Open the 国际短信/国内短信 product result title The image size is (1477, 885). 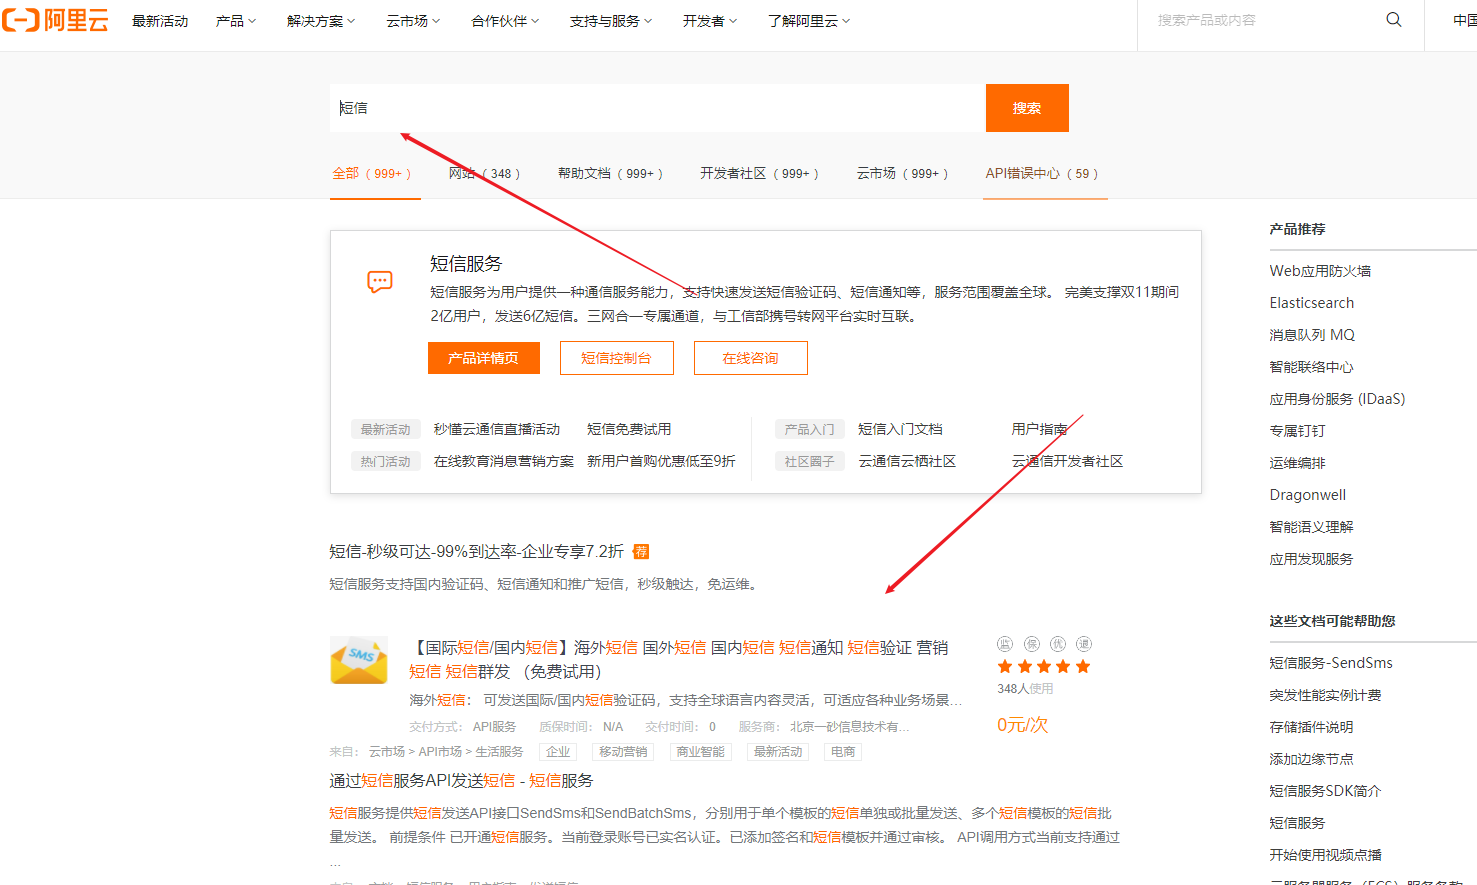tap(679, 659)
